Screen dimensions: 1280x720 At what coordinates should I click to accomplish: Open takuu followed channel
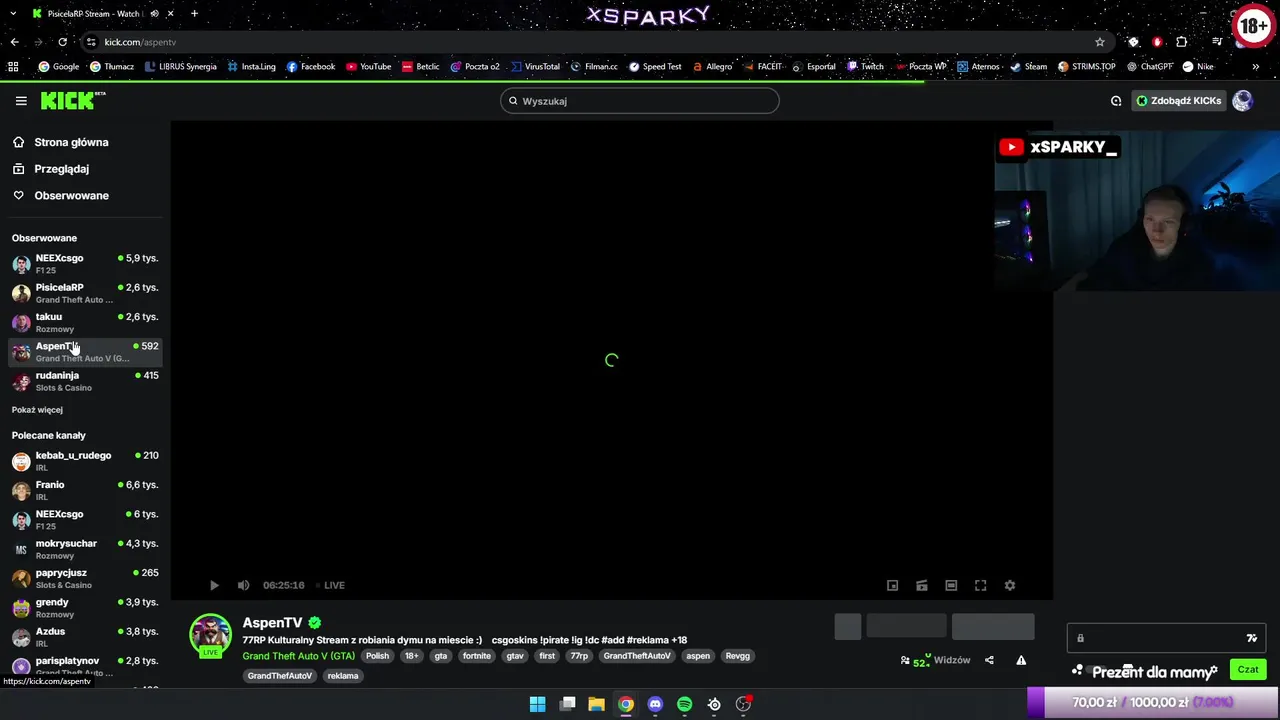85,322
